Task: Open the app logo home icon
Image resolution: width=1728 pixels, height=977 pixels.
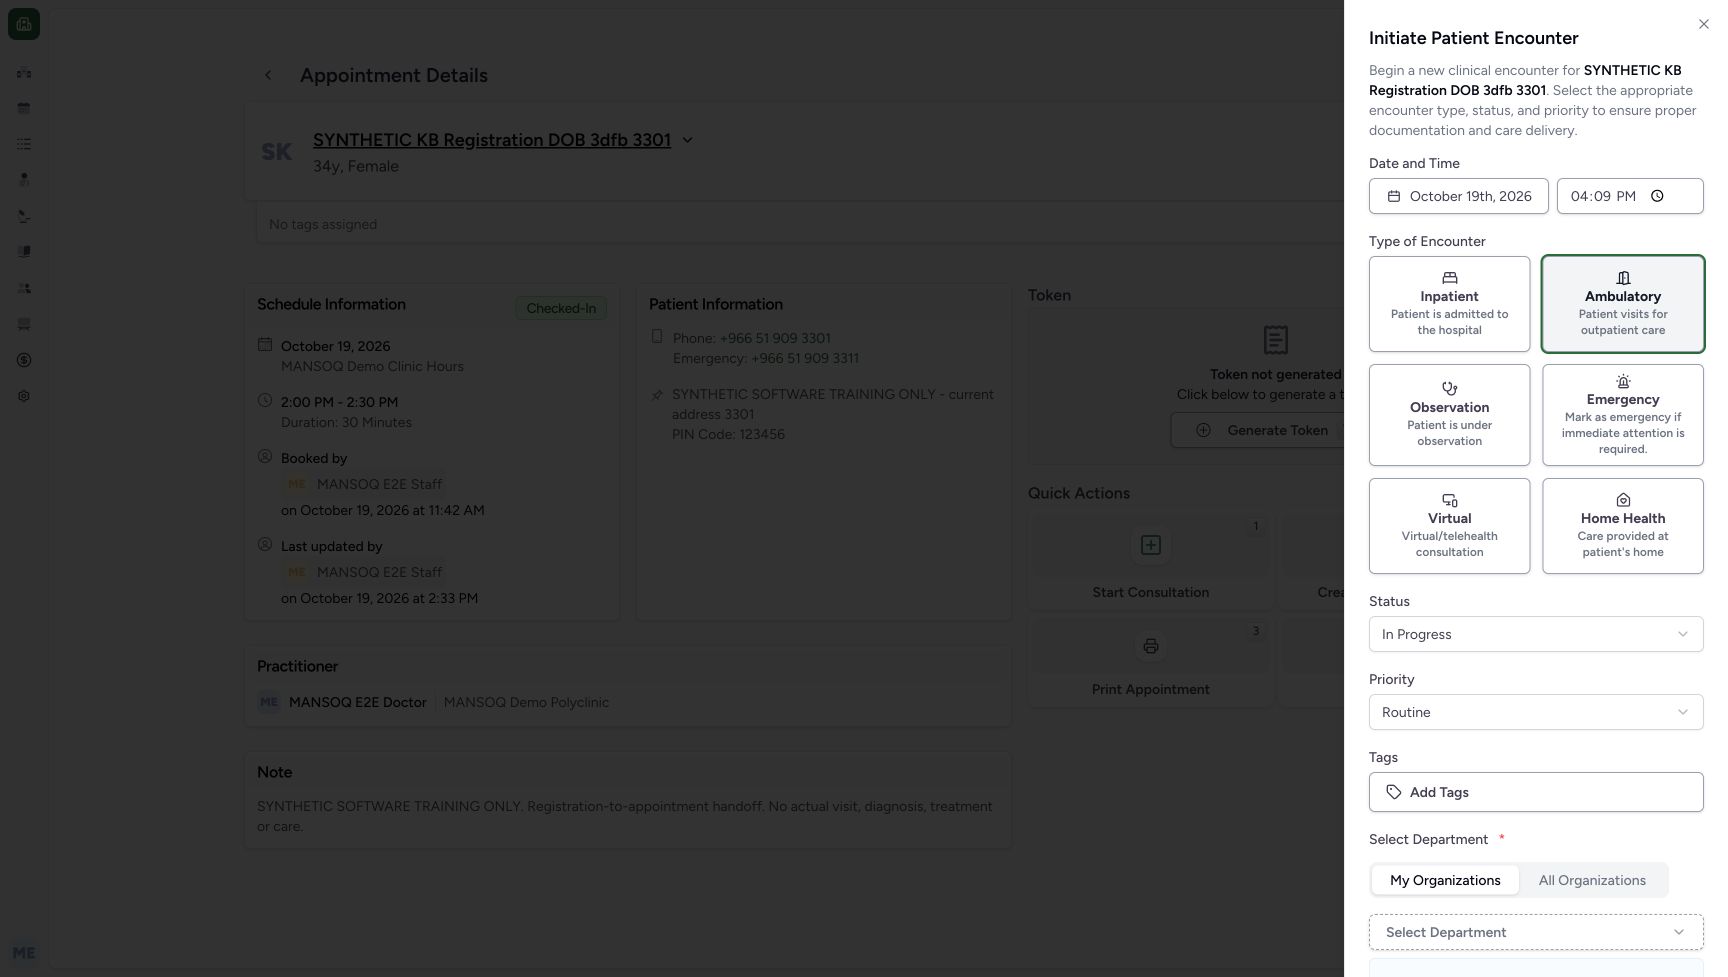Action: (24, 24)
